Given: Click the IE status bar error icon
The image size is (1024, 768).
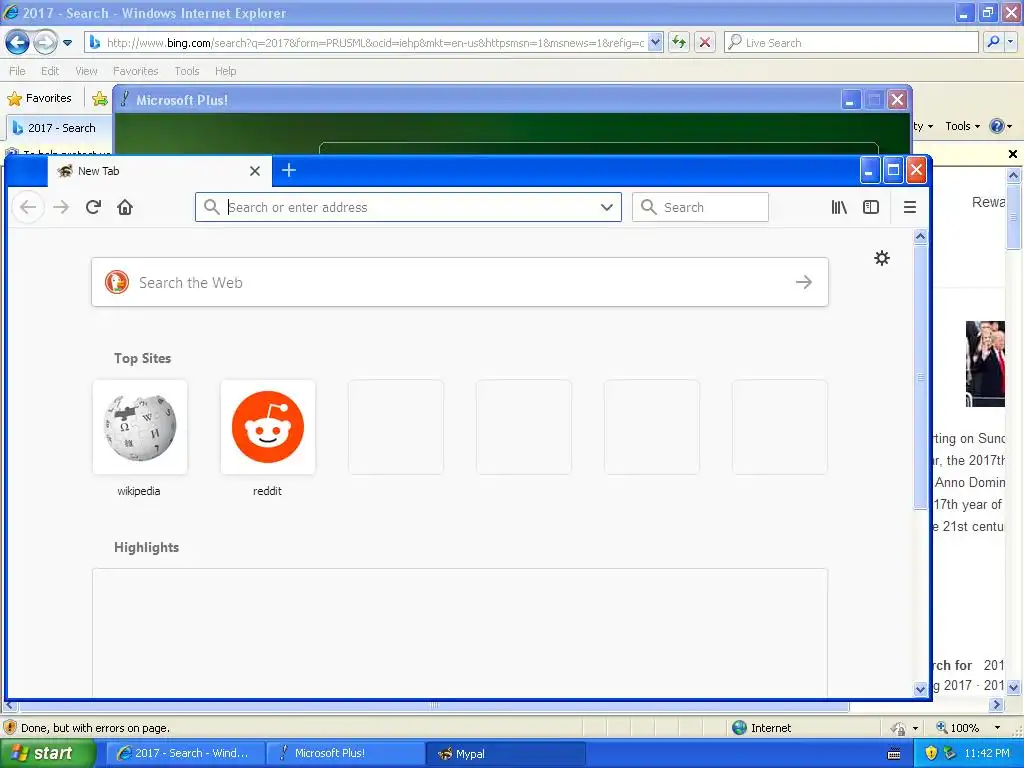Looking at the screenshot, I should point(10,728).
